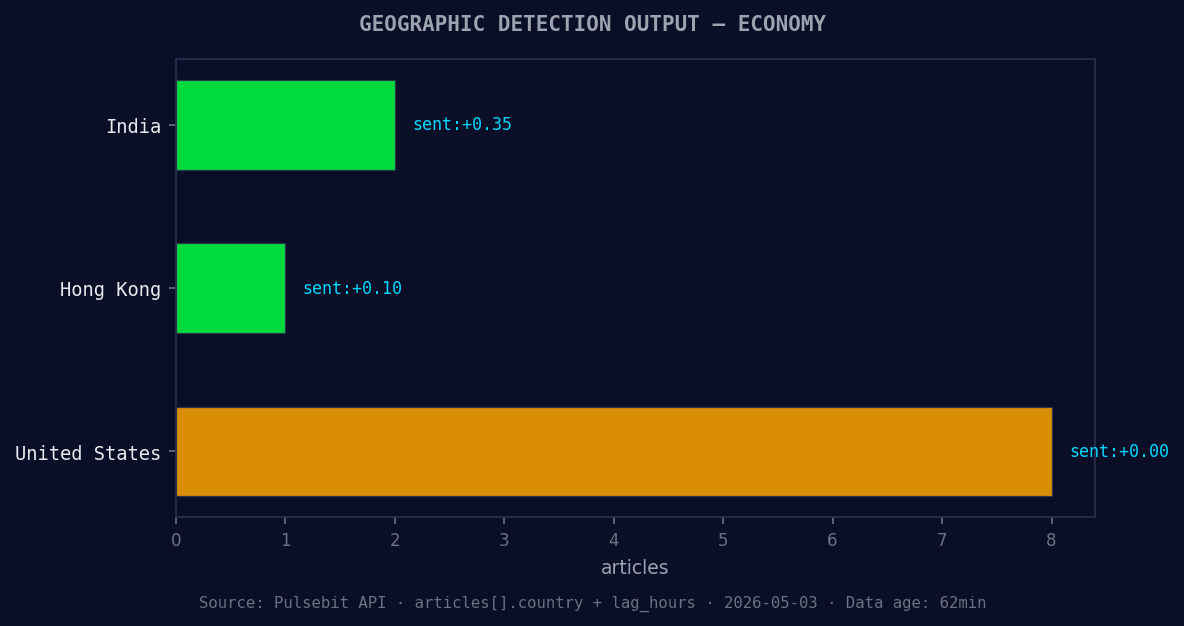Click the x-axis tick label '7'
Image resolution: width=1184 pixels, height=626 pixels.
coord(942,540)
